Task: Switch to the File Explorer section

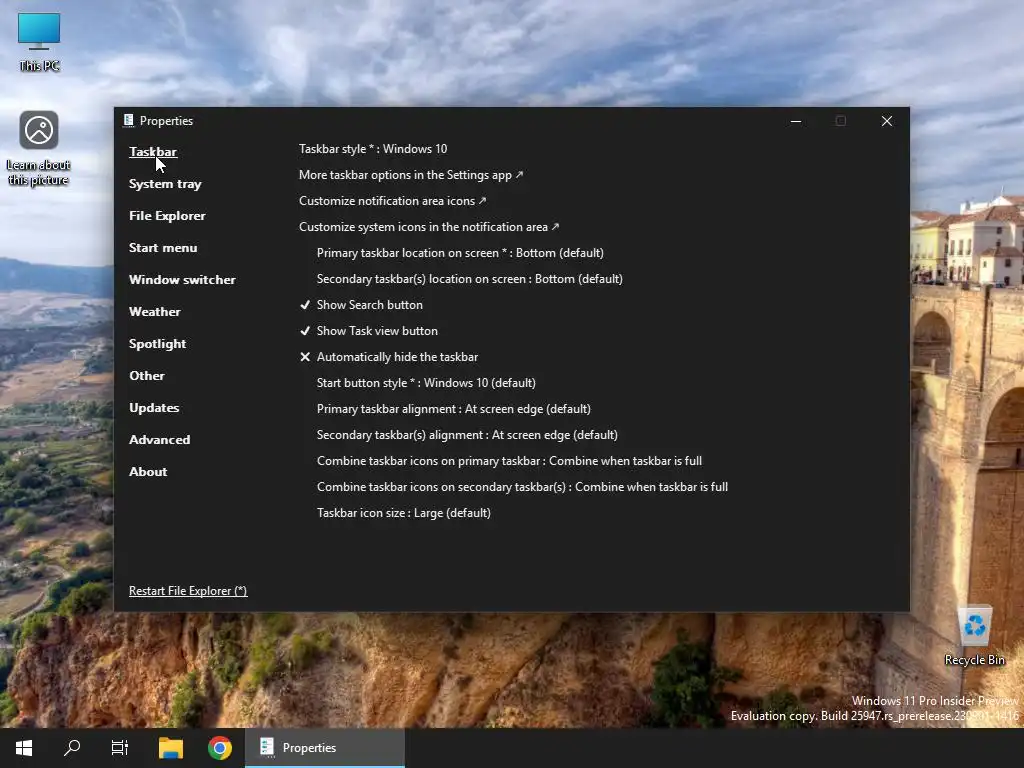Action: click(167, 216)
